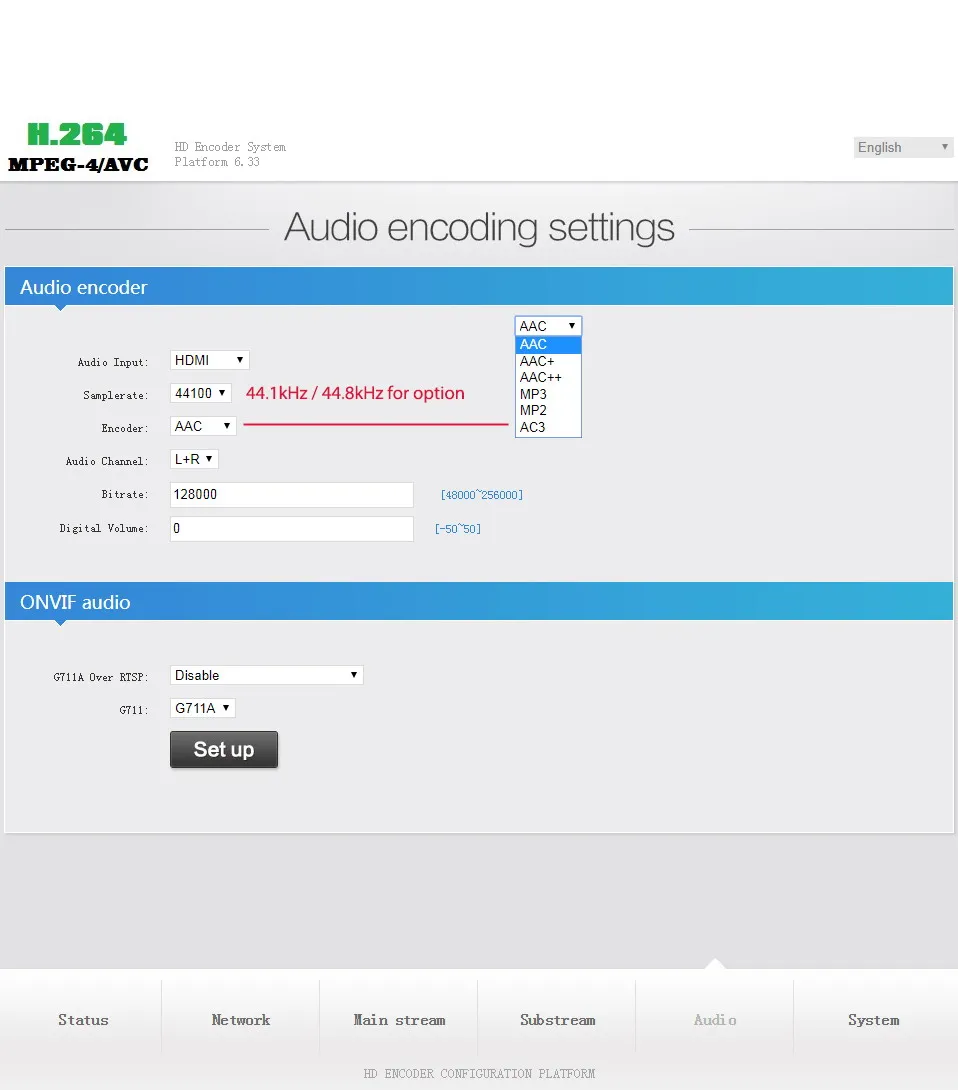The width and height of the screenshot is (958, 1090).
Task: Click the bitrate range hint [48000~256000]
Action: [x=482, y=495]
